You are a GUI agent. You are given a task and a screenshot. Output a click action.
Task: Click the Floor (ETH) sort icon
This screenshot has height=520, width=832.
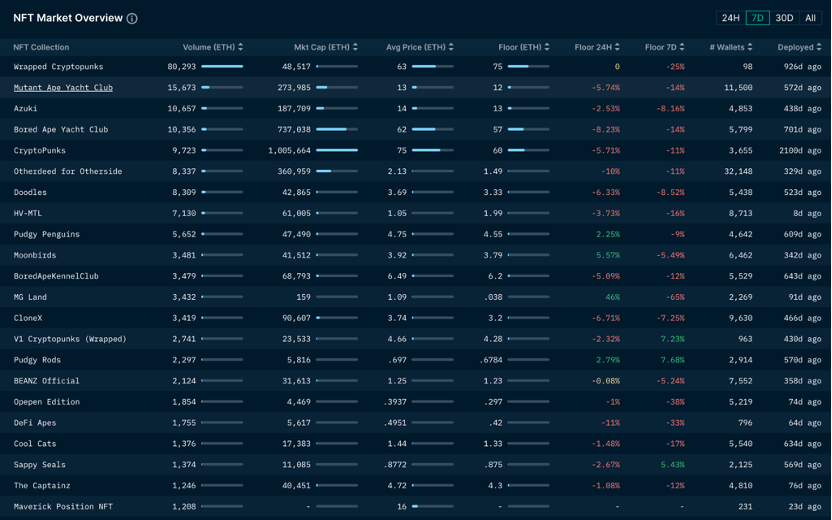pos(548,47)
